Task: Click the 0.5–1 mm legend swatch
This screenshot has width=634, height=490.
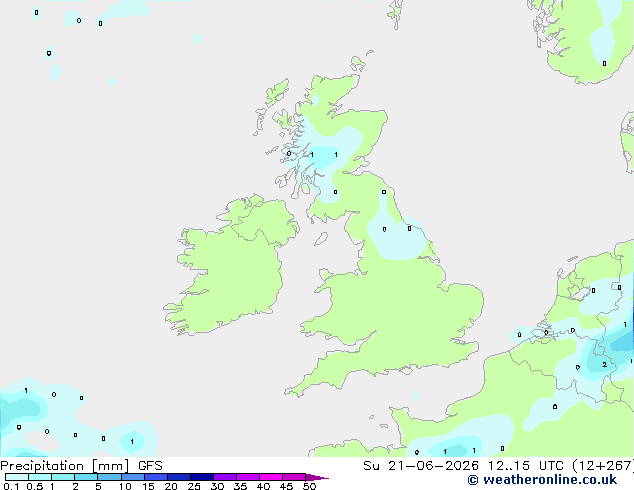Action: pyautogui.click(x=40, y=477)
